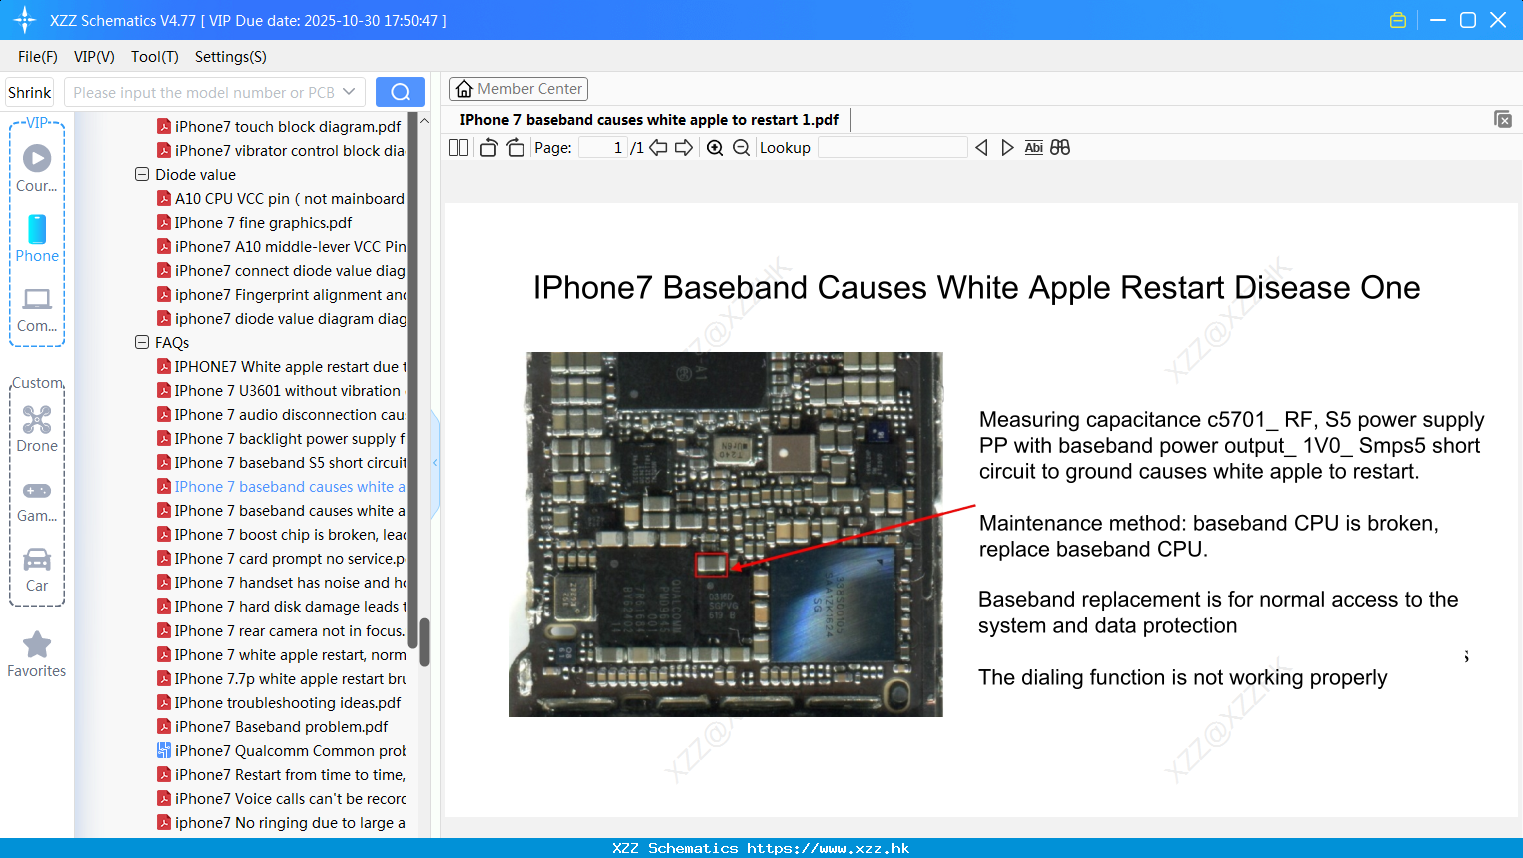Image resolution: width=1523 pixels, height=858 pixels.
Task: Open IPhone 7 handset has noise file
Action: point(281,582)
